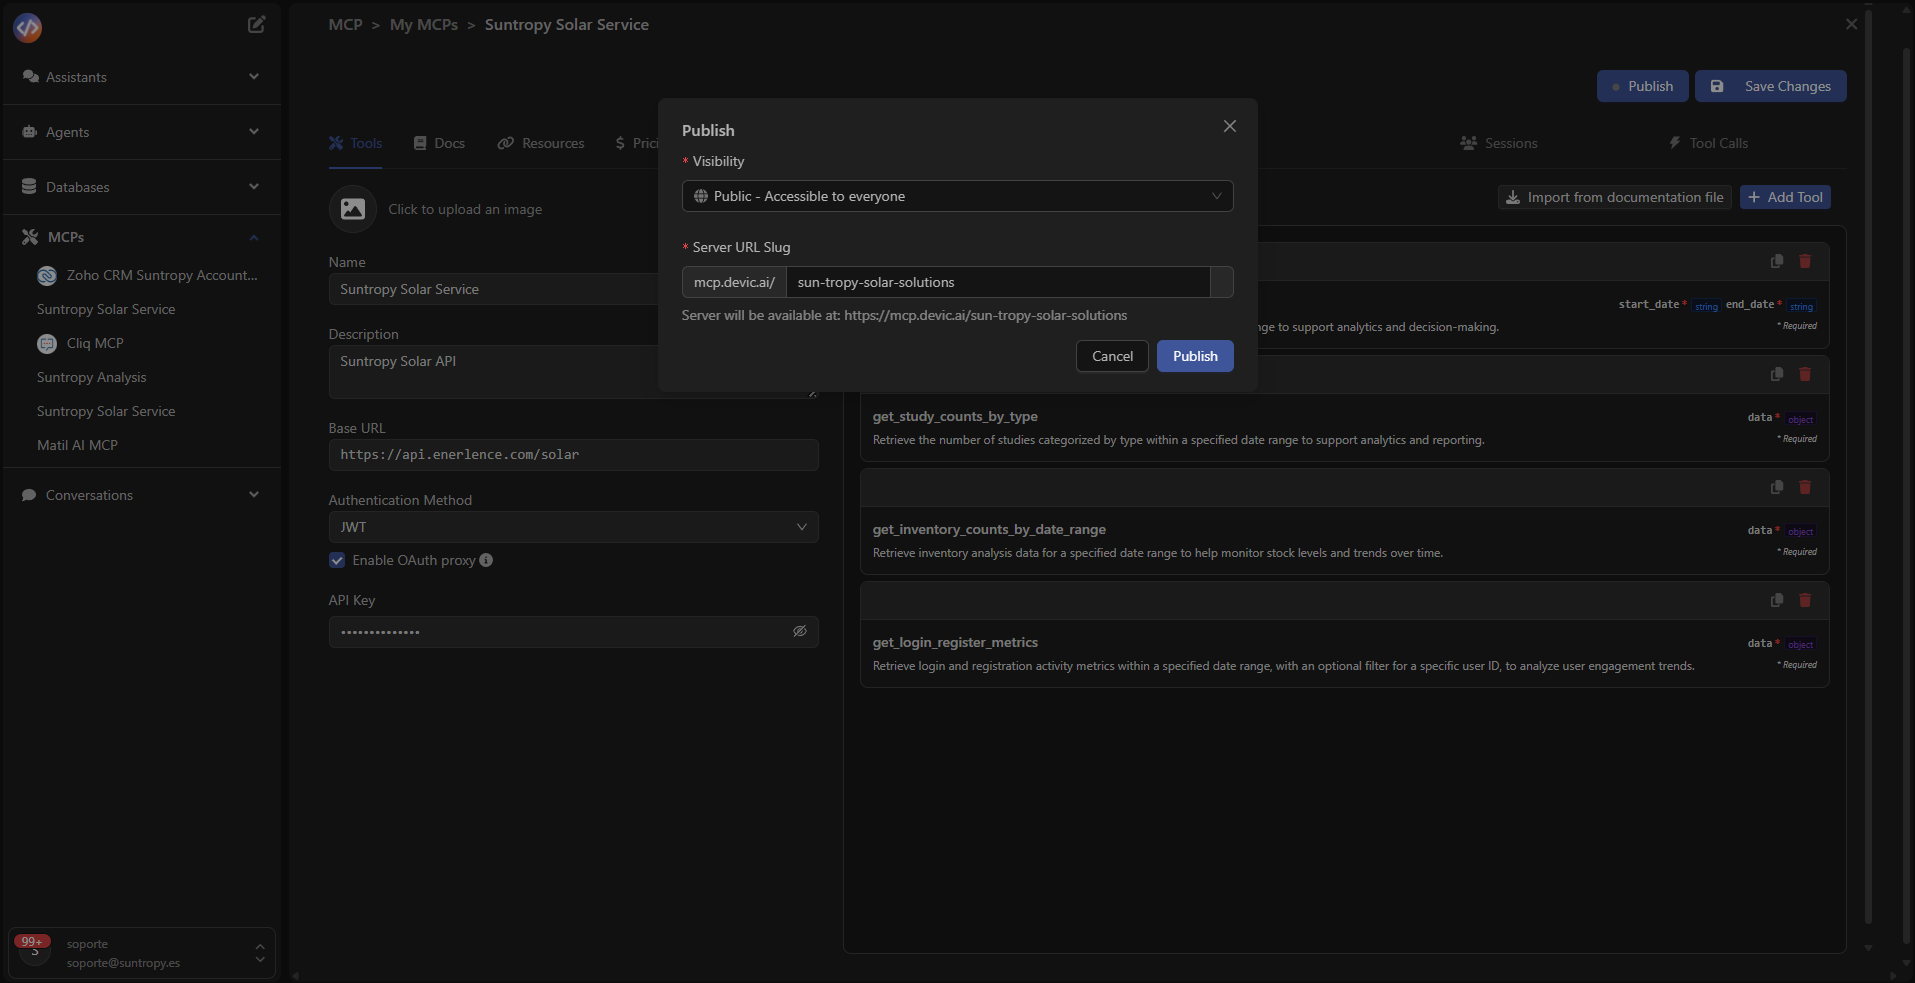
Task: Click Publish in the dialog
Action: [x=1195, y=356]
